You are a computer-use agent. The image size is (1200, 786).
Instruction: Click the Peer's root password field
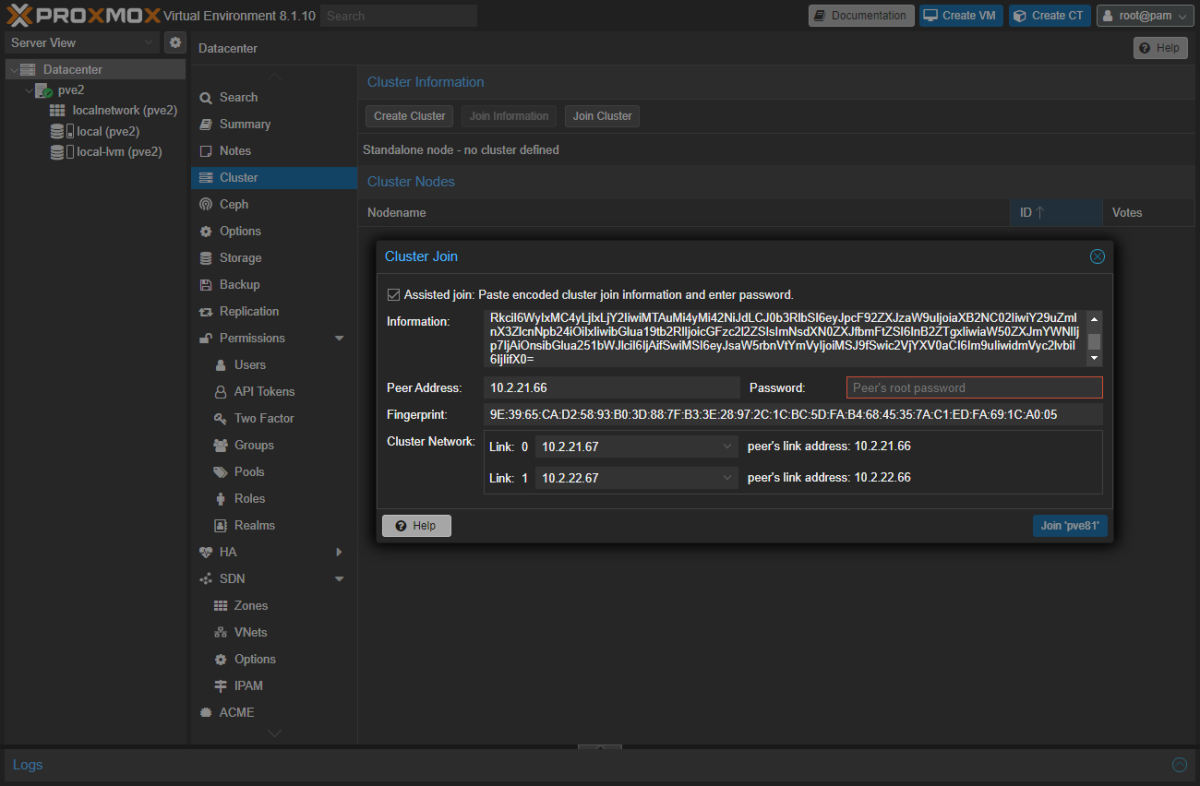coord(974,388)
